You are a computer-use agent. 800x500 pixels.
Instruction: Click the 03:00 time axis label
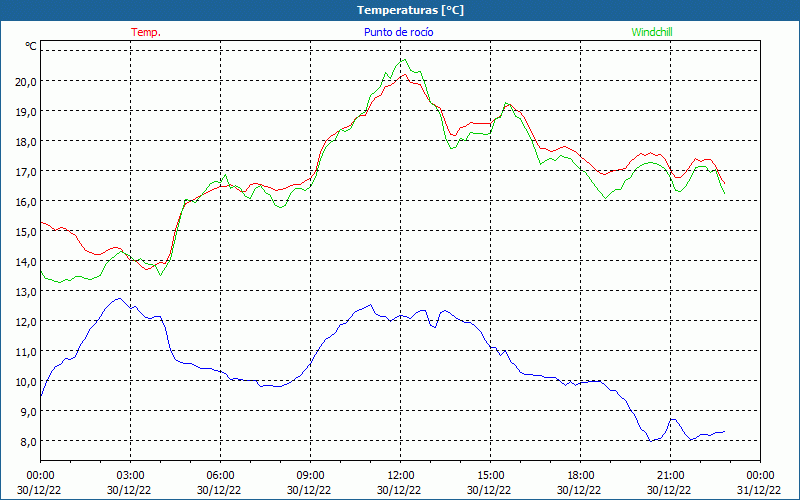click(x=131, y=476)
